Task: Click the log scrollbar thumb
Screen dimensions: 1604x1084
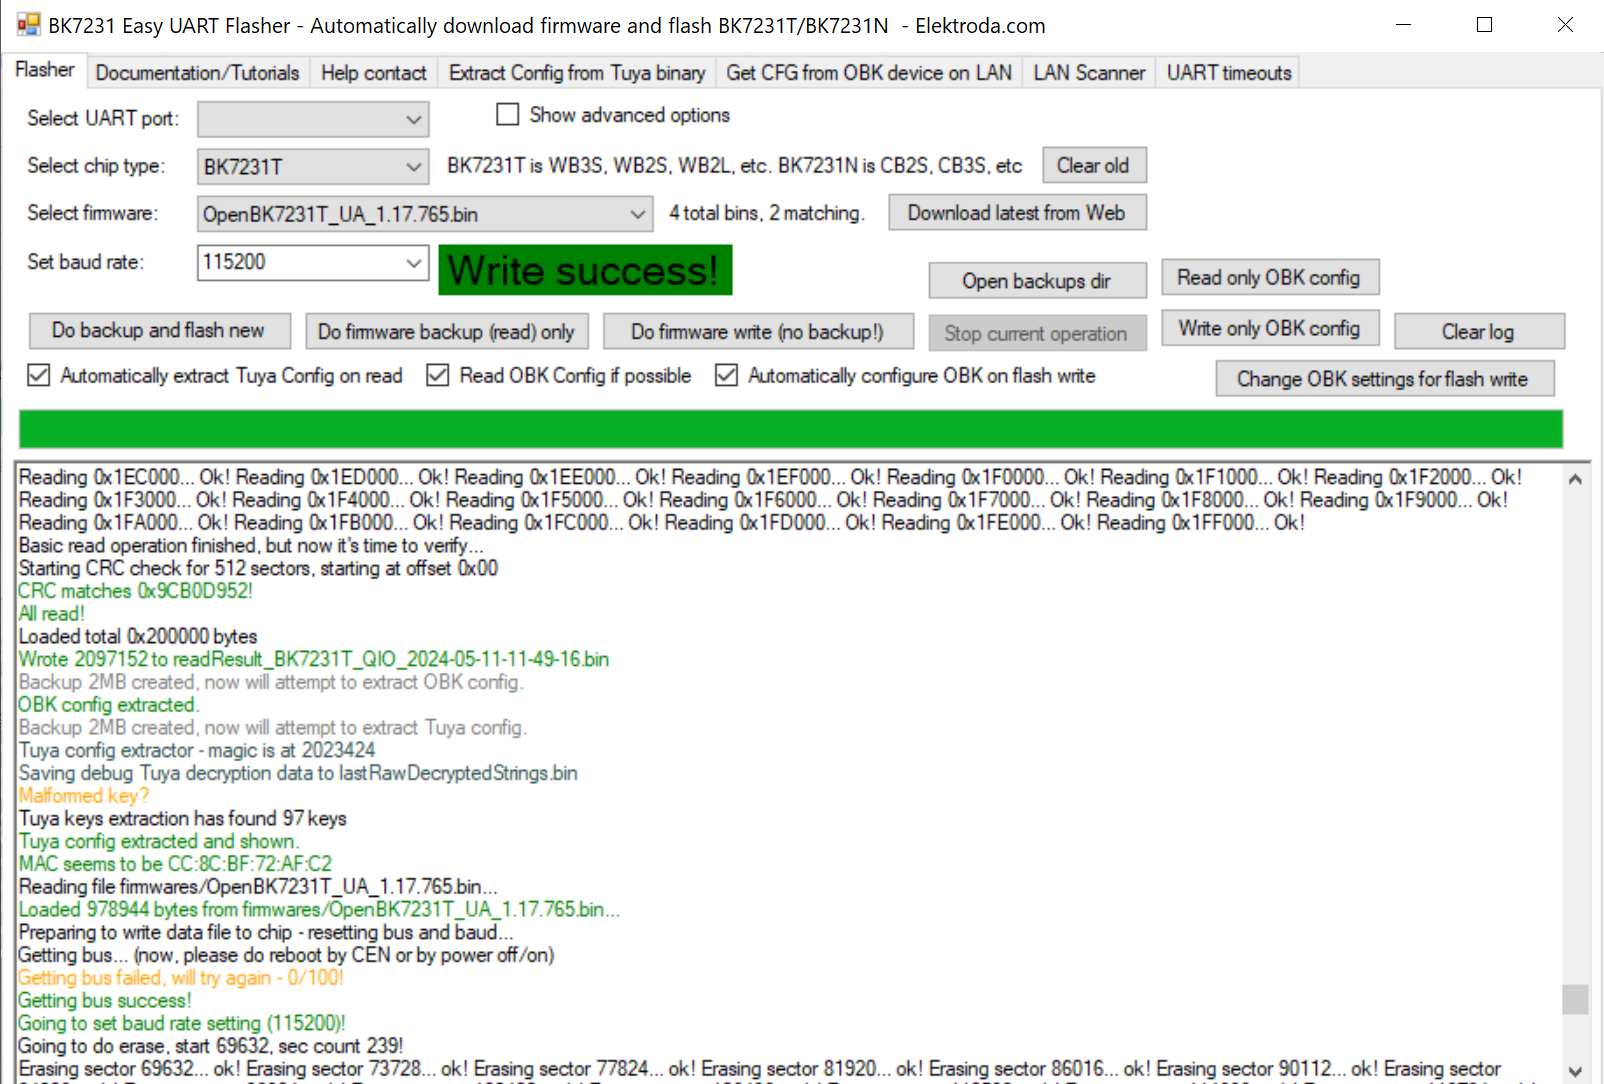Action: click(x=1575, y=999)
